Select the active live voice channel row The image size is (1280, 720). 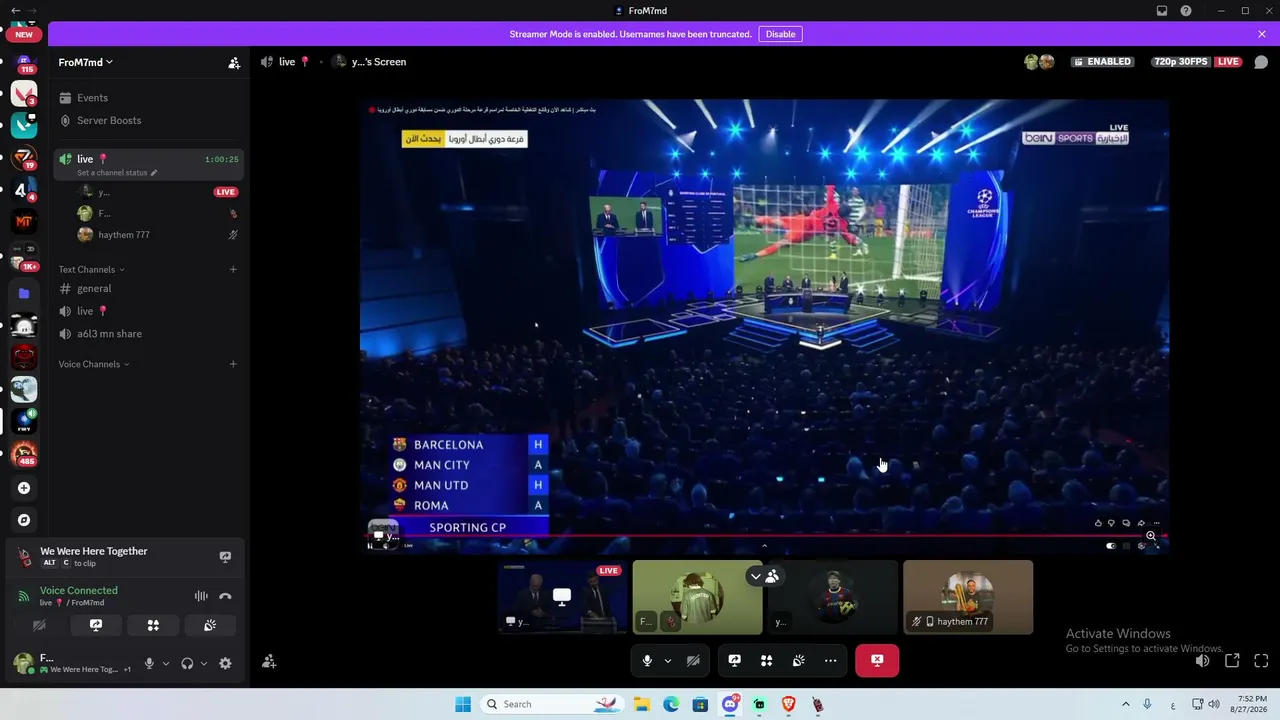pyautogui.click(x=150, y=164)
